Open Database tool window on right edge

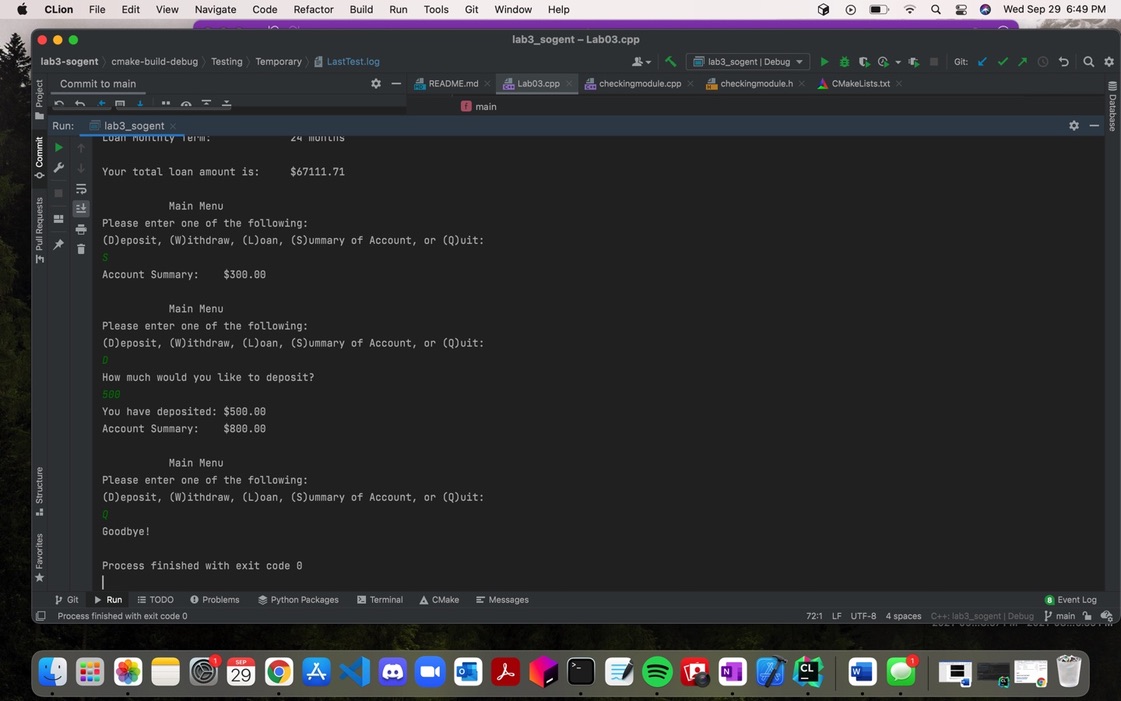(x=1112, y=106)
